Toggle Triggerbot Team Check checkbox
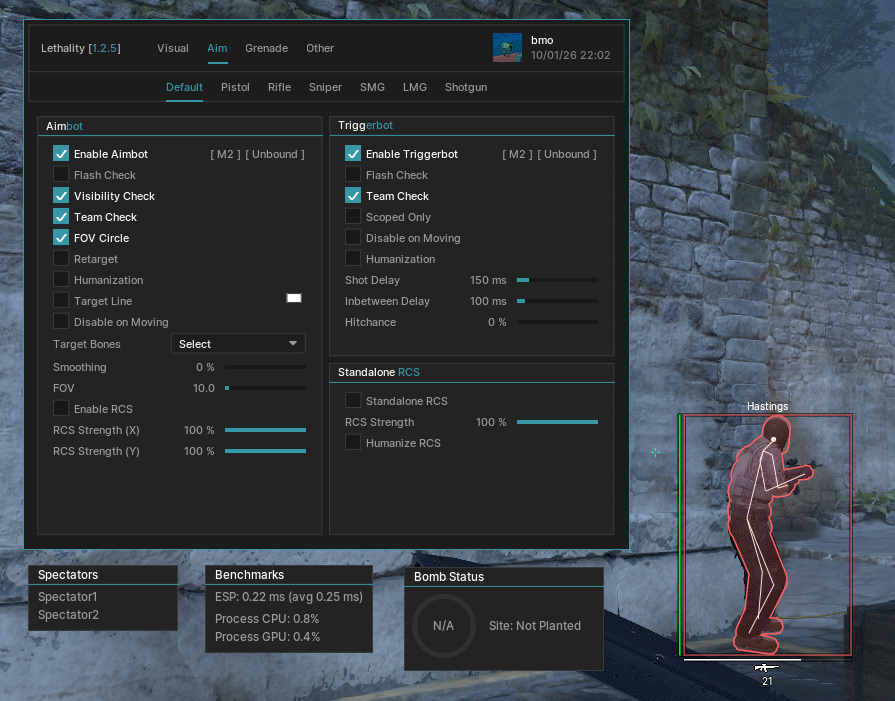 [x=353, y=196]
